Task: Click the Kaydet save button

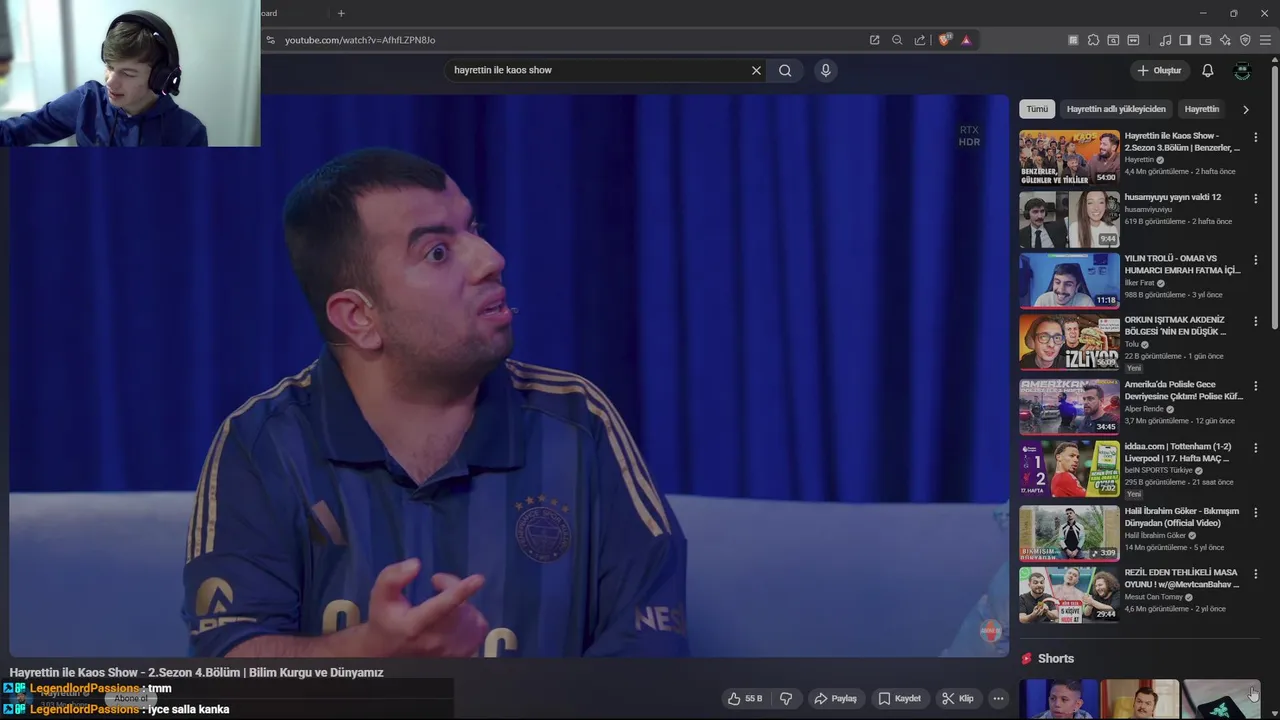Action: [899, 698]
